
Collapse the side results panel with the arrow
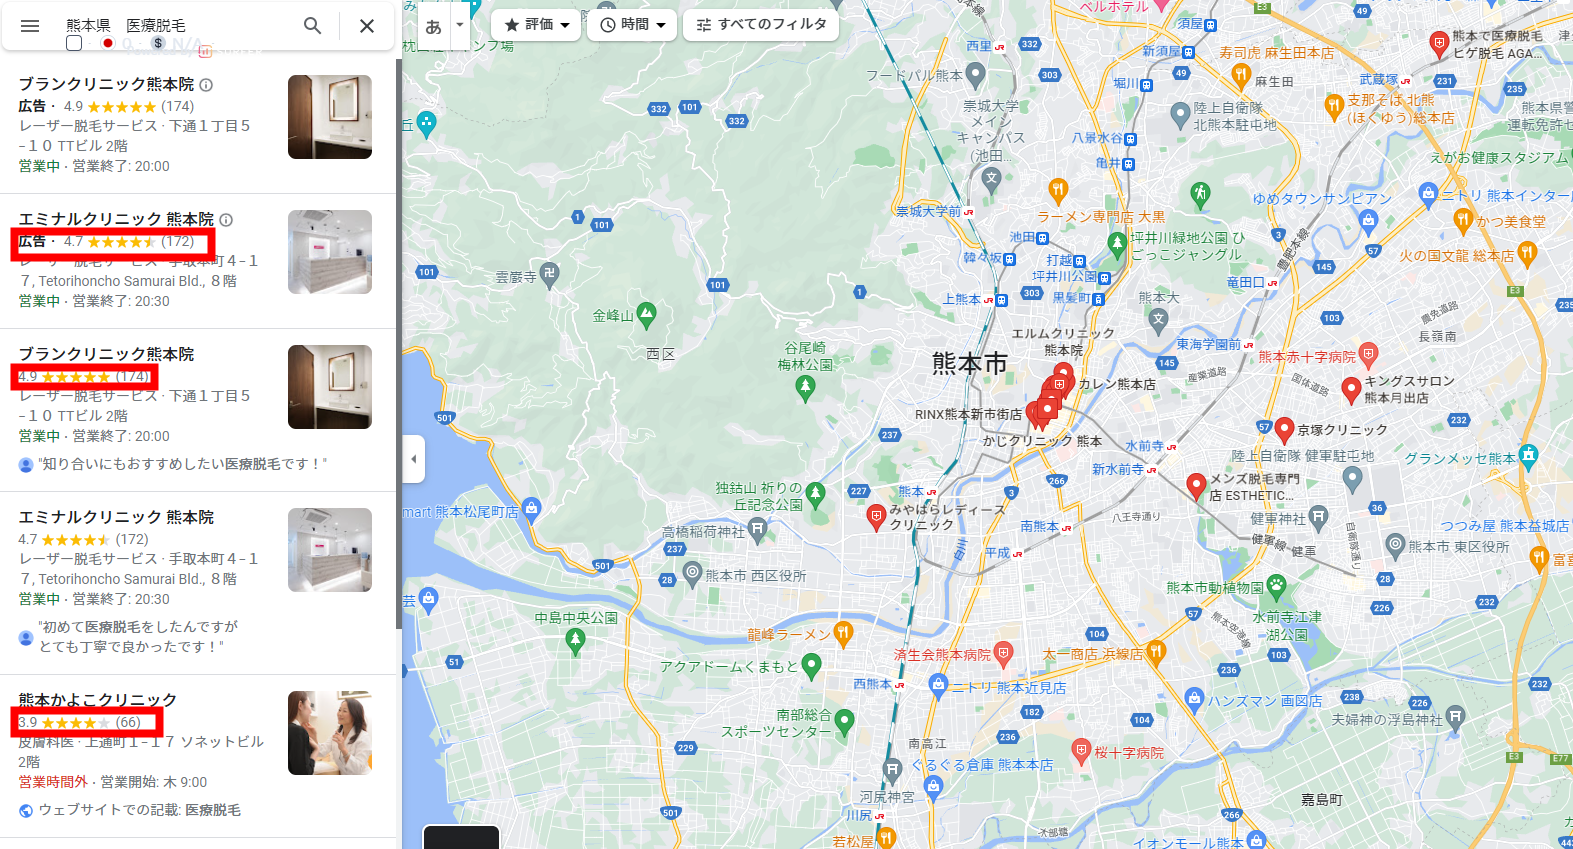pos(414,459)
